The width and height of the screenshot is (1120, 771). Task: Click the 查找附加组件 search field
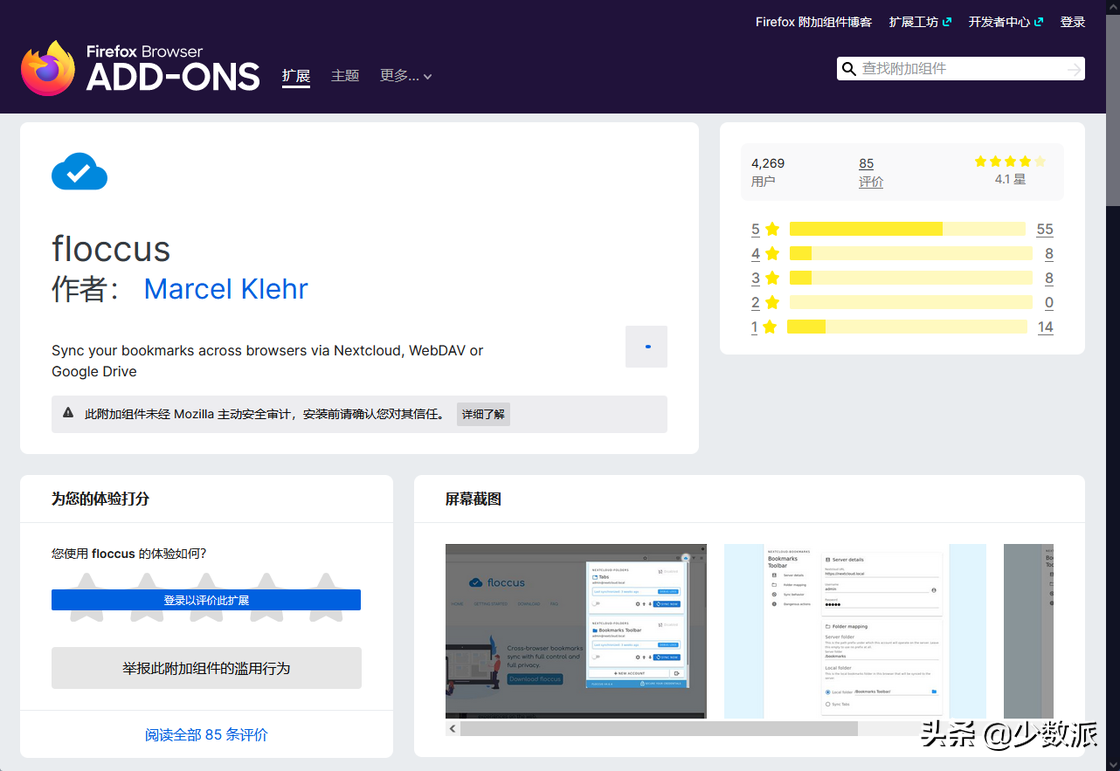[961, 69]
